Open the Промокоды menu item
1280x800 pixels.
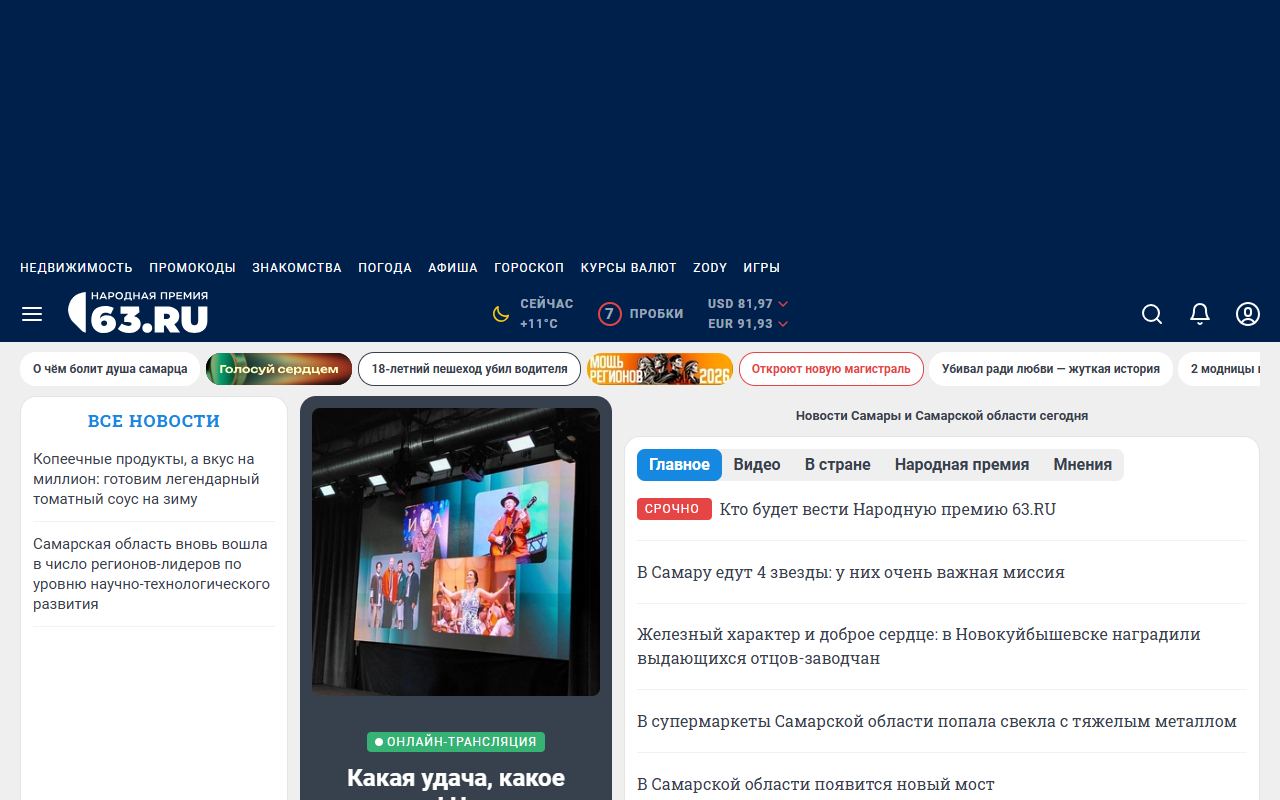point(192,268)
